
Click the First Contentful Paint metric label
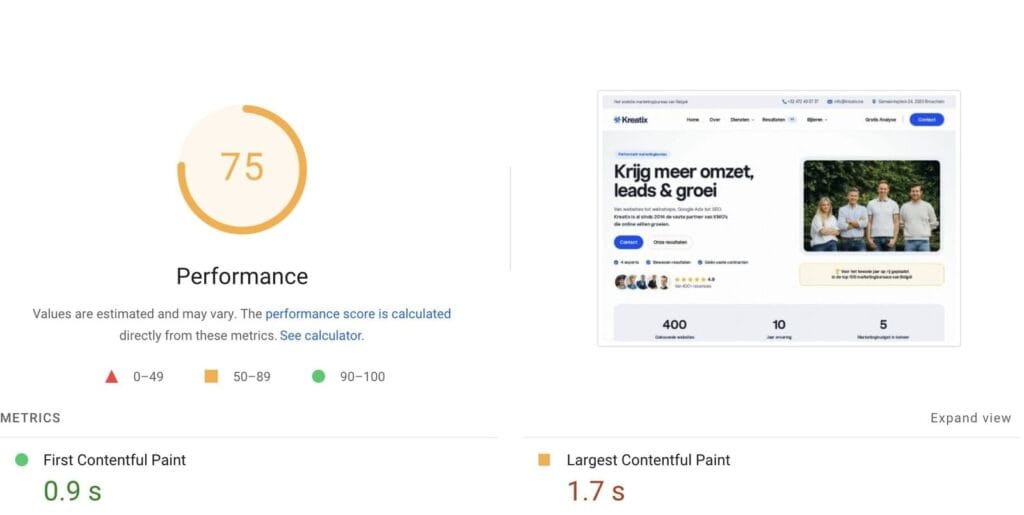coord(114,460)
